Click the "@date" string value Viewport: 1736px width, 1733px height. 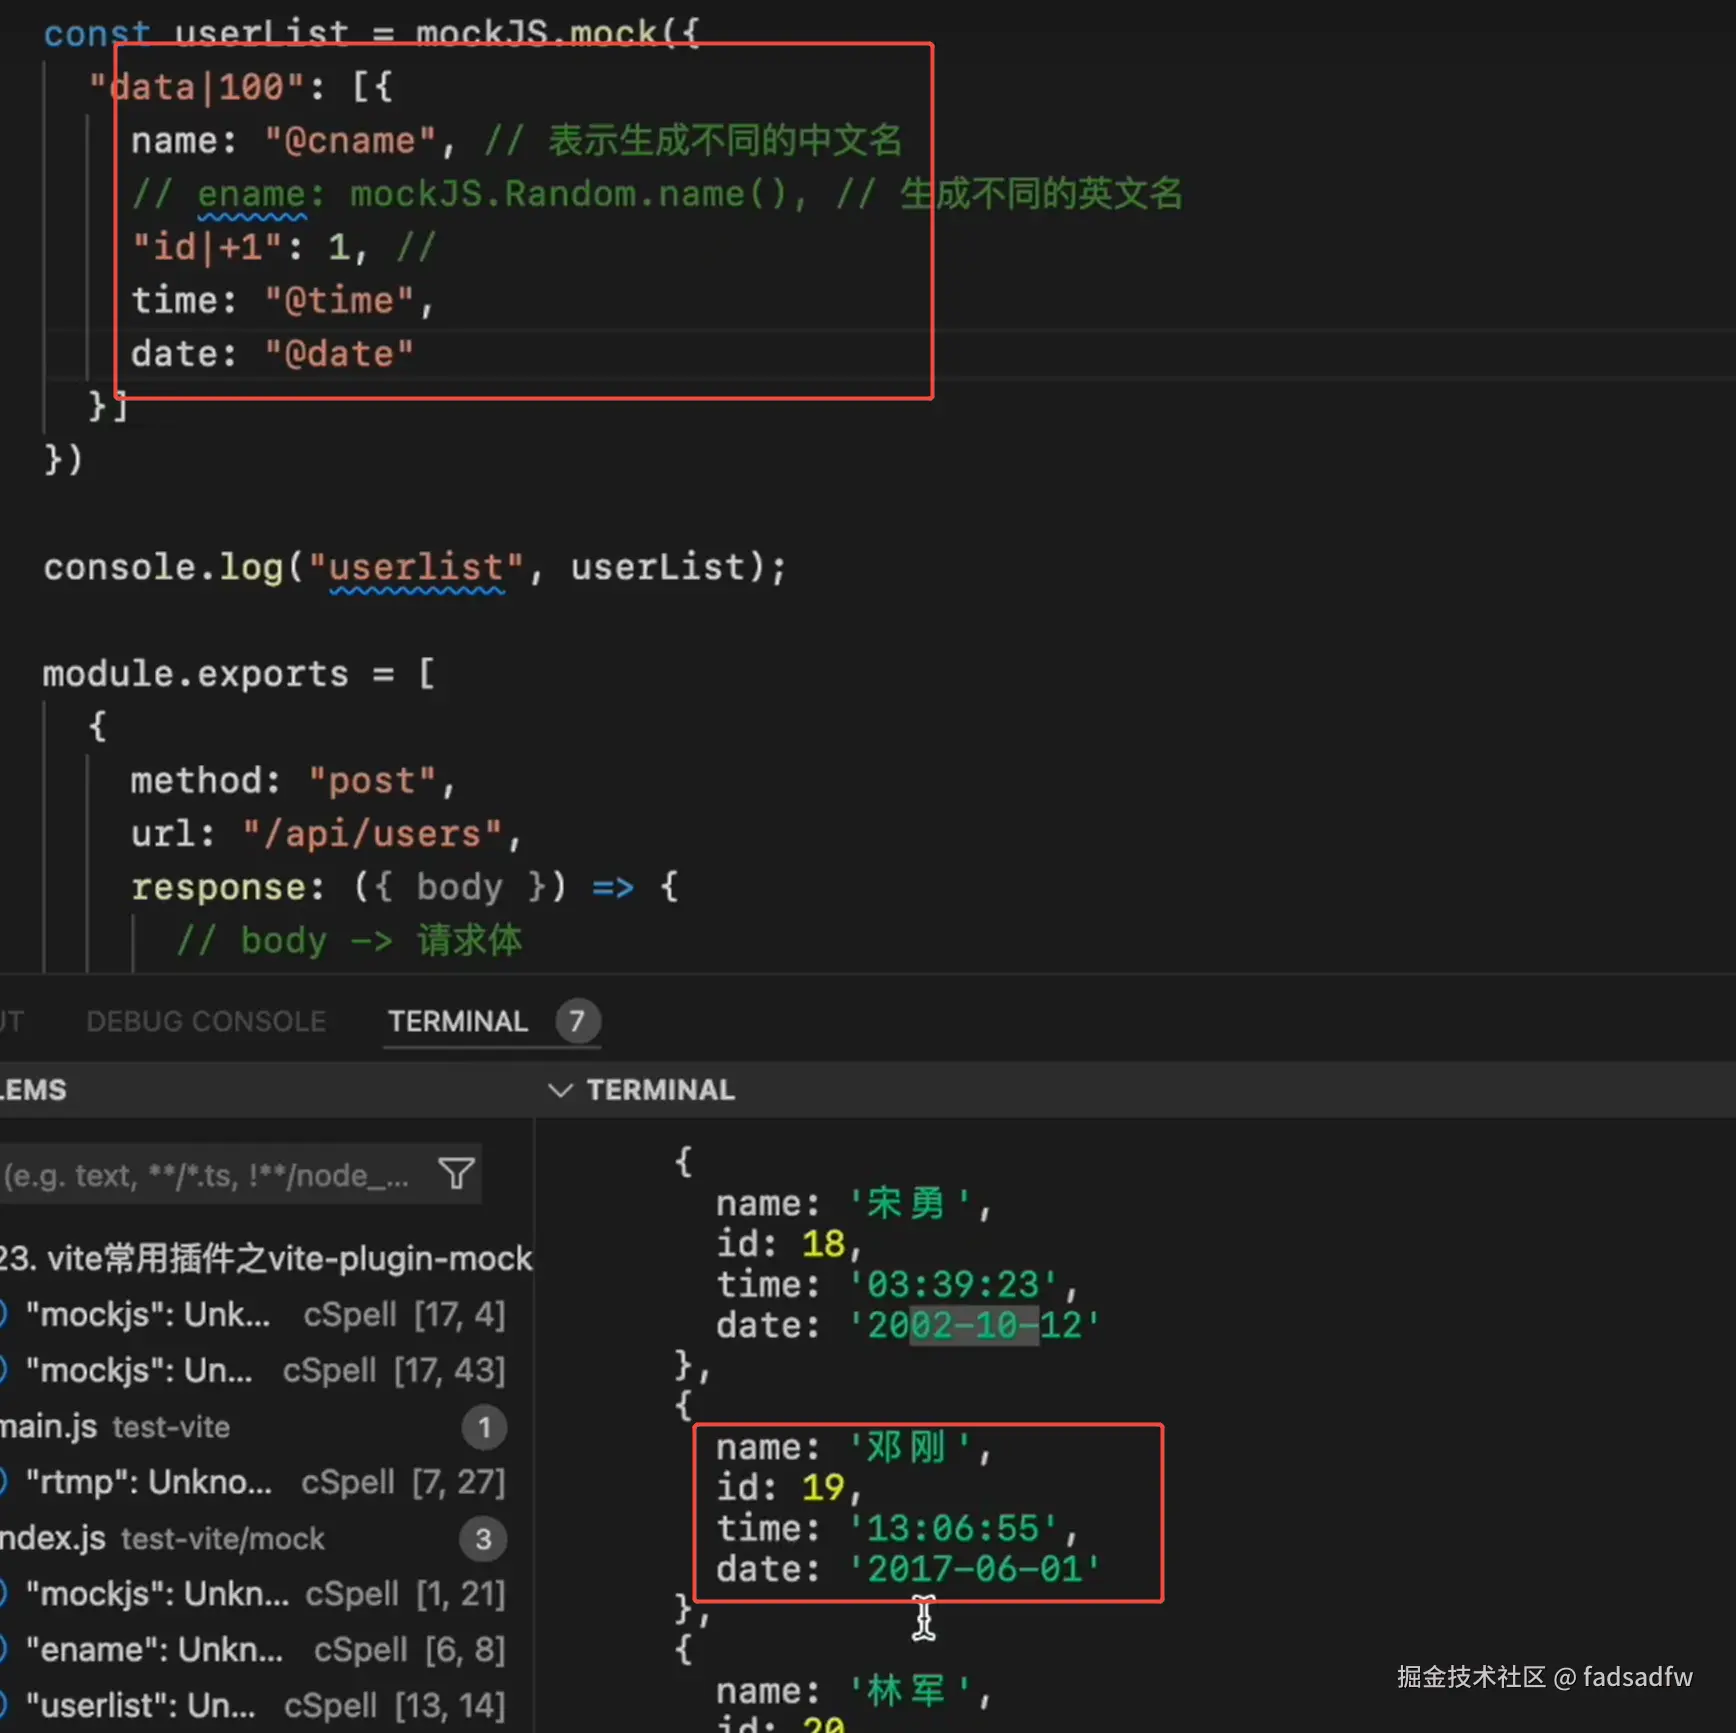pos(340,353)
